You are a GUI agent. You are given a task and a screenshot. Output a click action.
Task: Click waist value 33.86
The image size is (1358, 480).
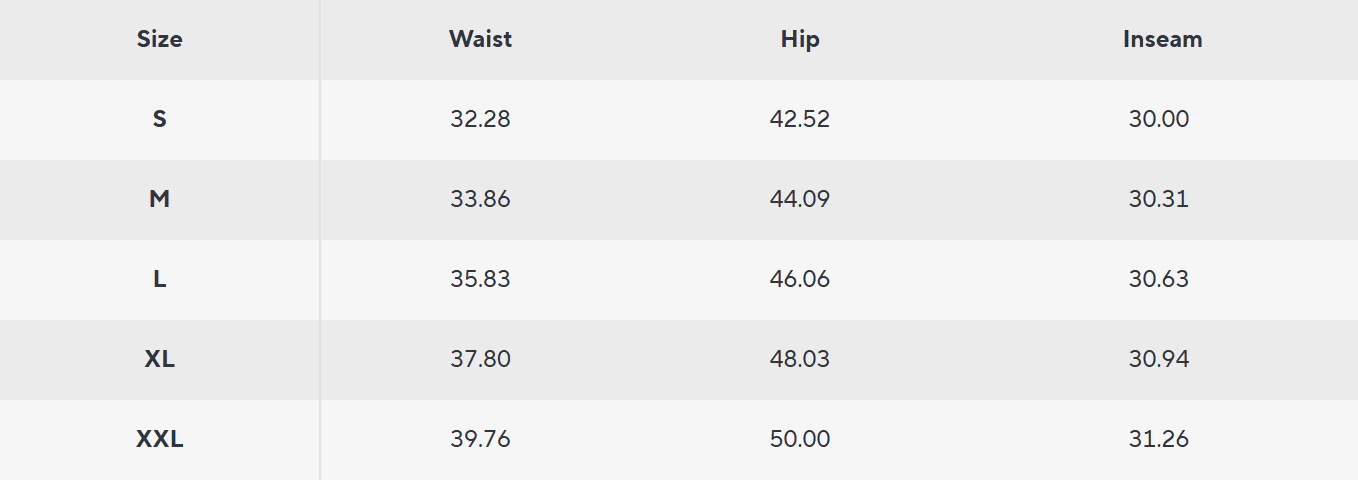480,199
